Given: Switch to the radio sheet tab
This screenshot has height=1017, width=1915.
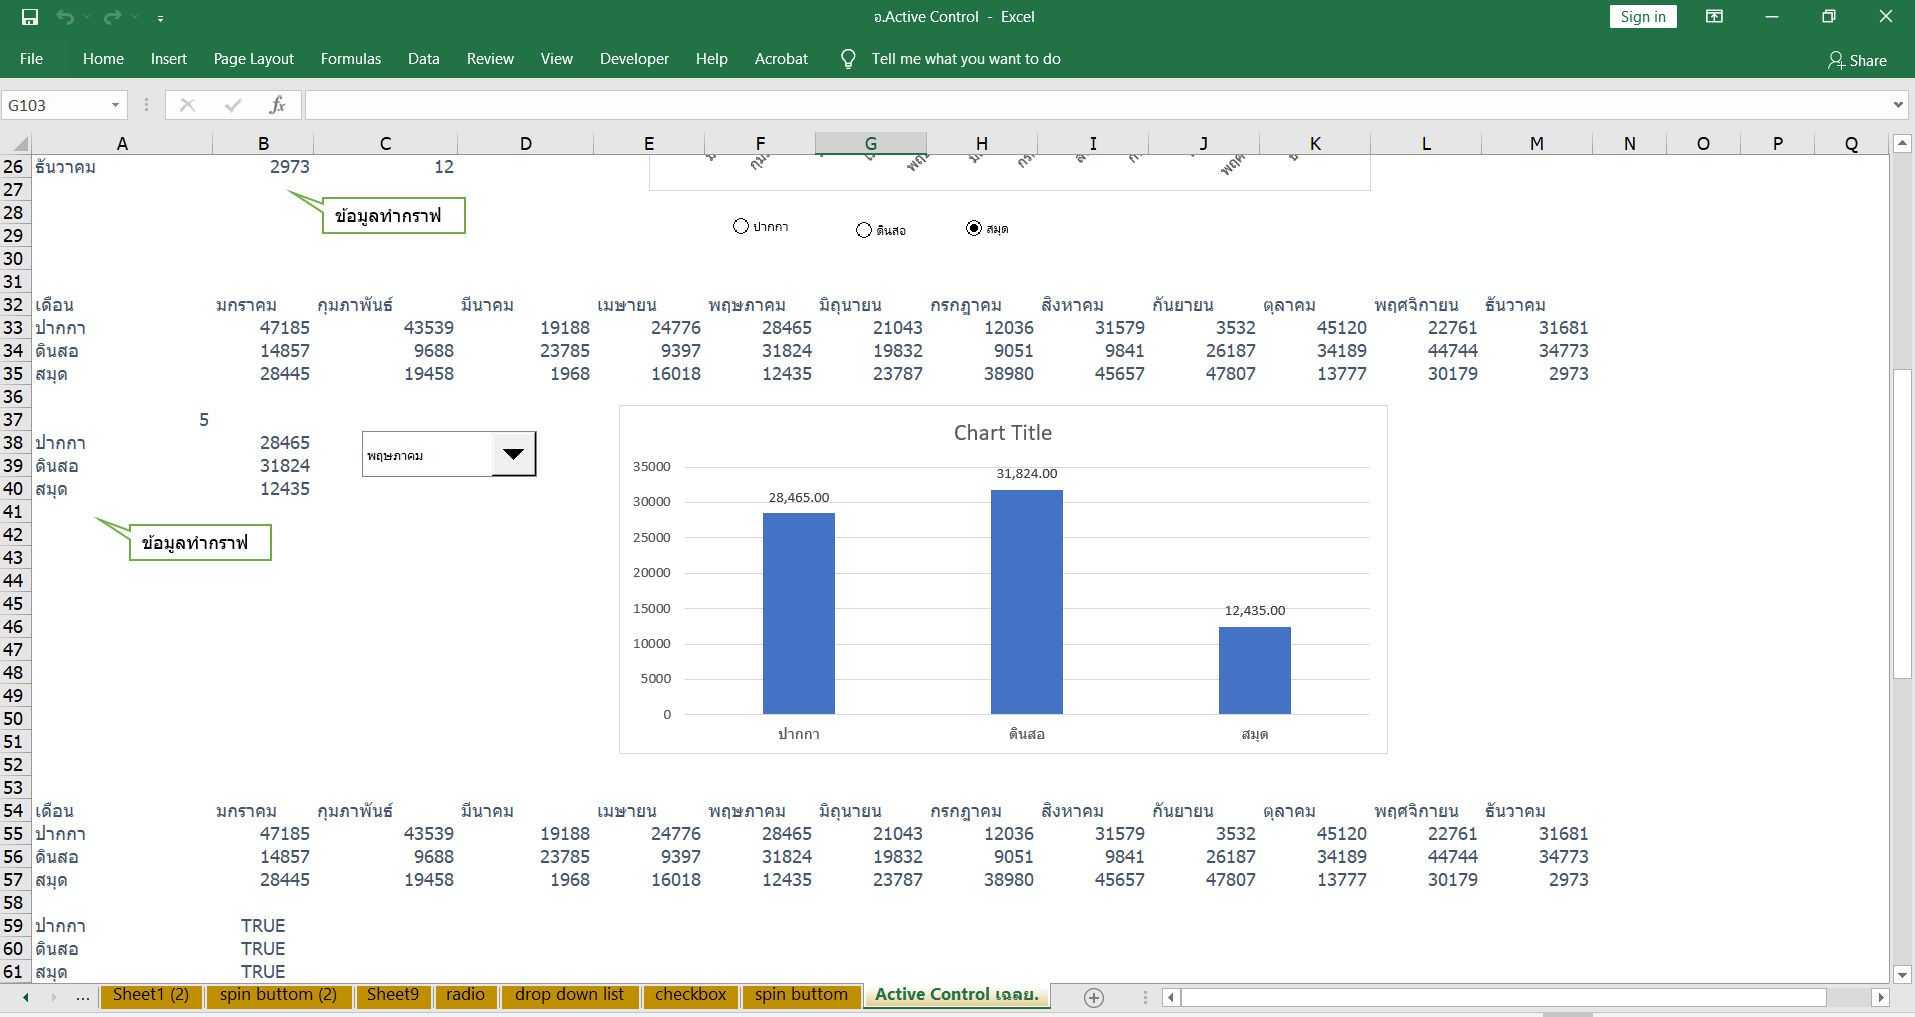Looking at the screenshot, I should click(465, 995).
